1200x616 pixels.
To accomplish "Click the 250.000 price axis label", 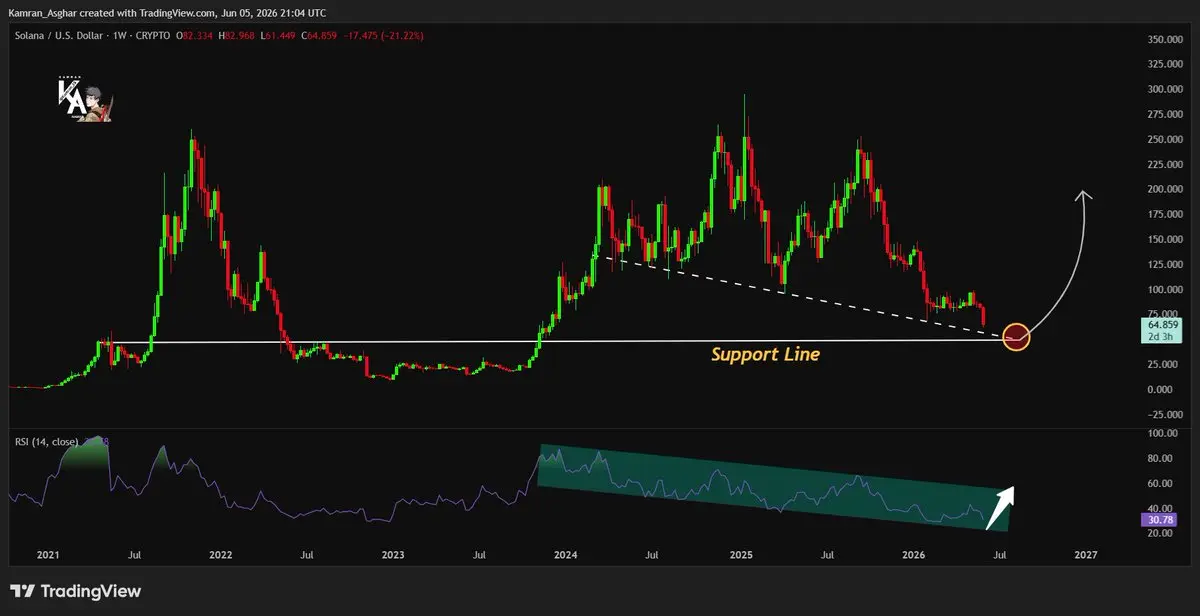I will (1164, 140).
